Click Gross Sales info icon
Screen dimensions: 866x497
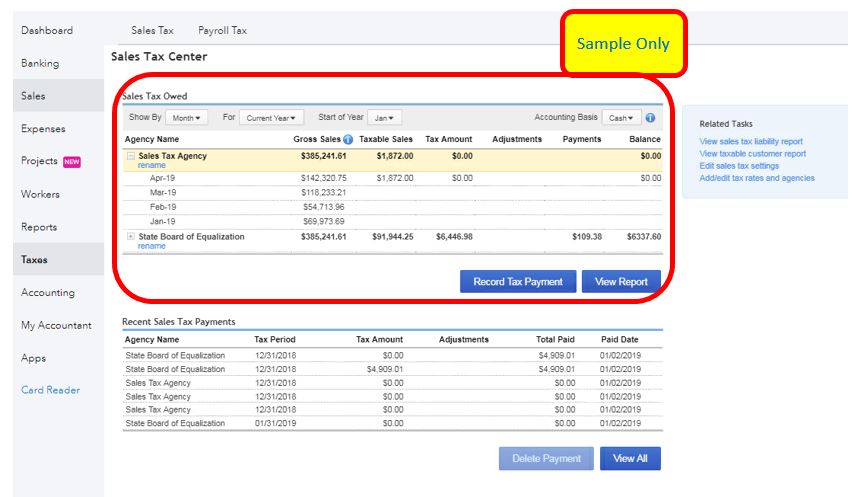click(x=348, y=139)
